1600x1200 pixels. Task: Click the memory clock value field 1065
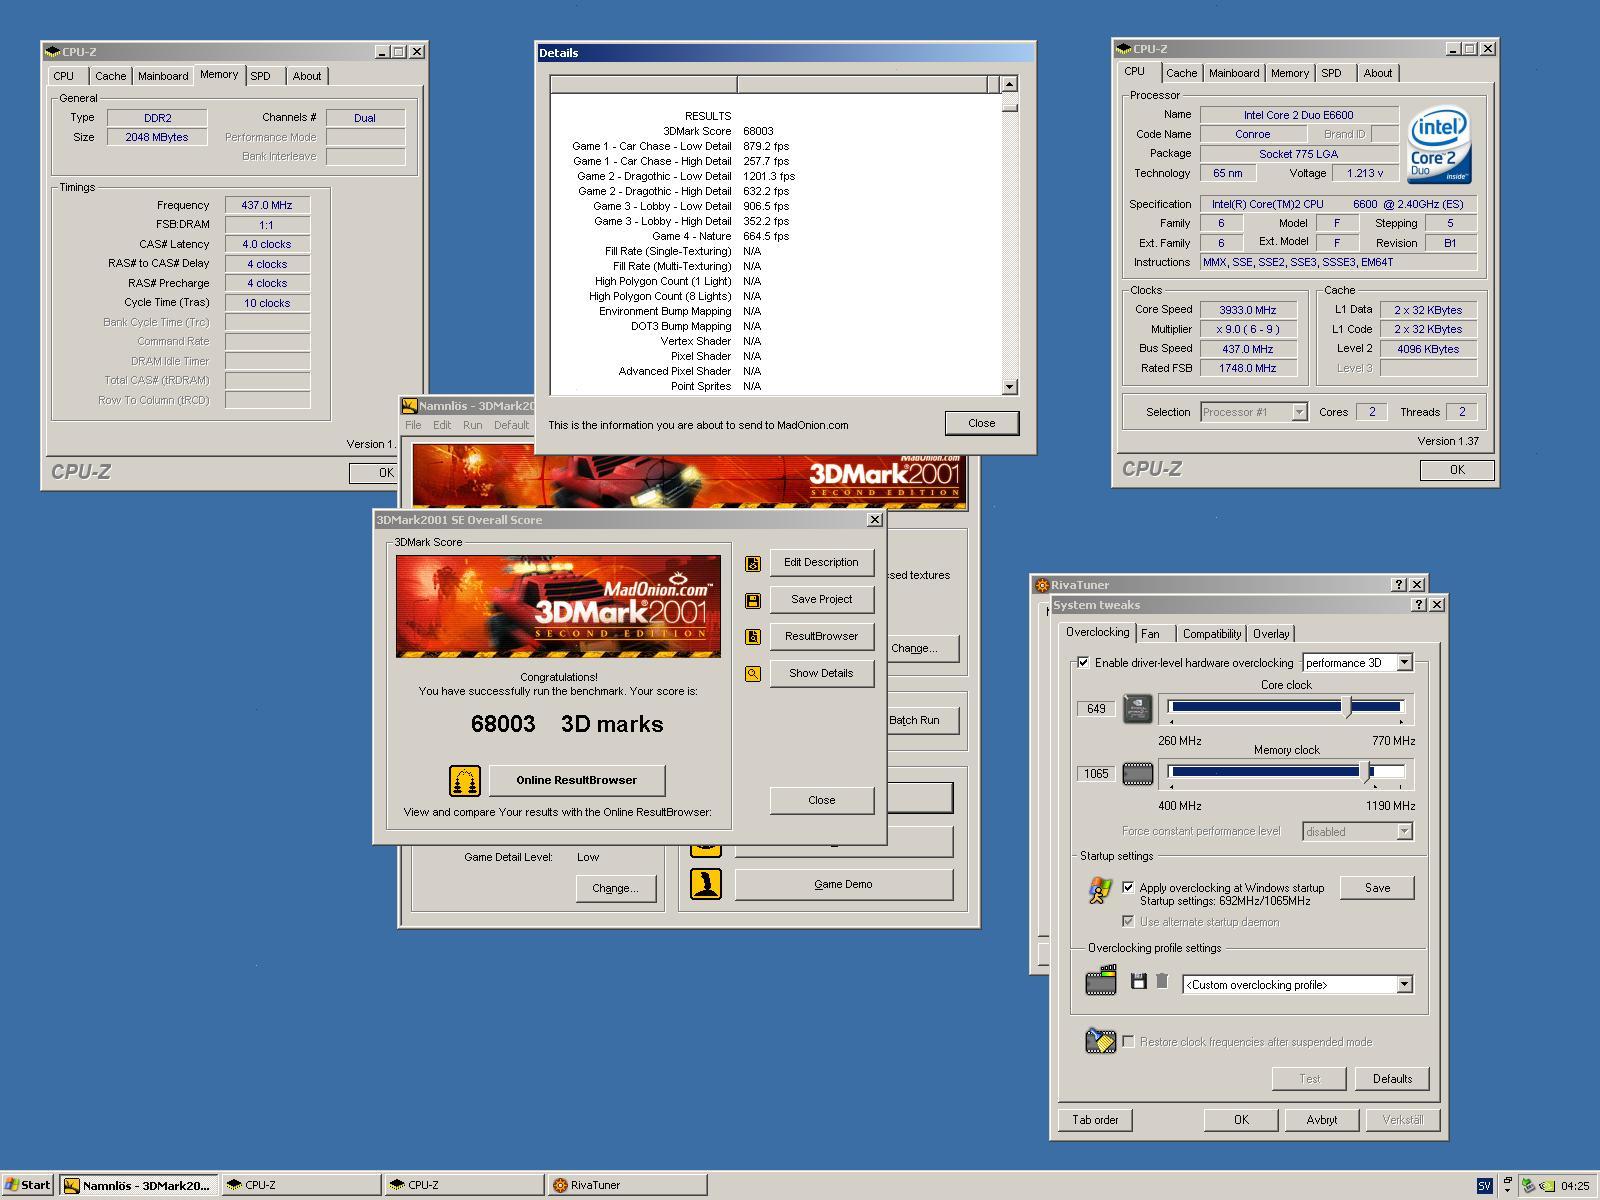tap(1096, 774)
